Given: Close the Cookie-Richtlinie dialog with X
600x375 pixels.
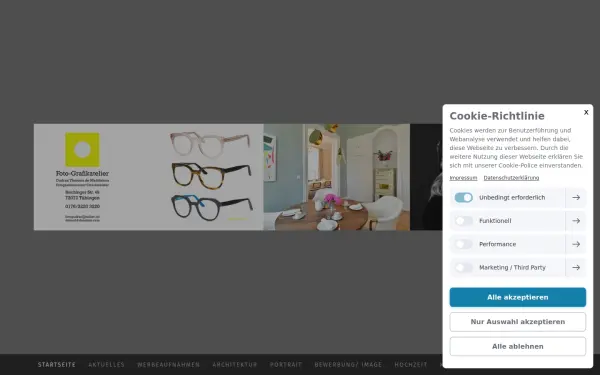Looking at the screenshot, I should click(x=586, y=112).
